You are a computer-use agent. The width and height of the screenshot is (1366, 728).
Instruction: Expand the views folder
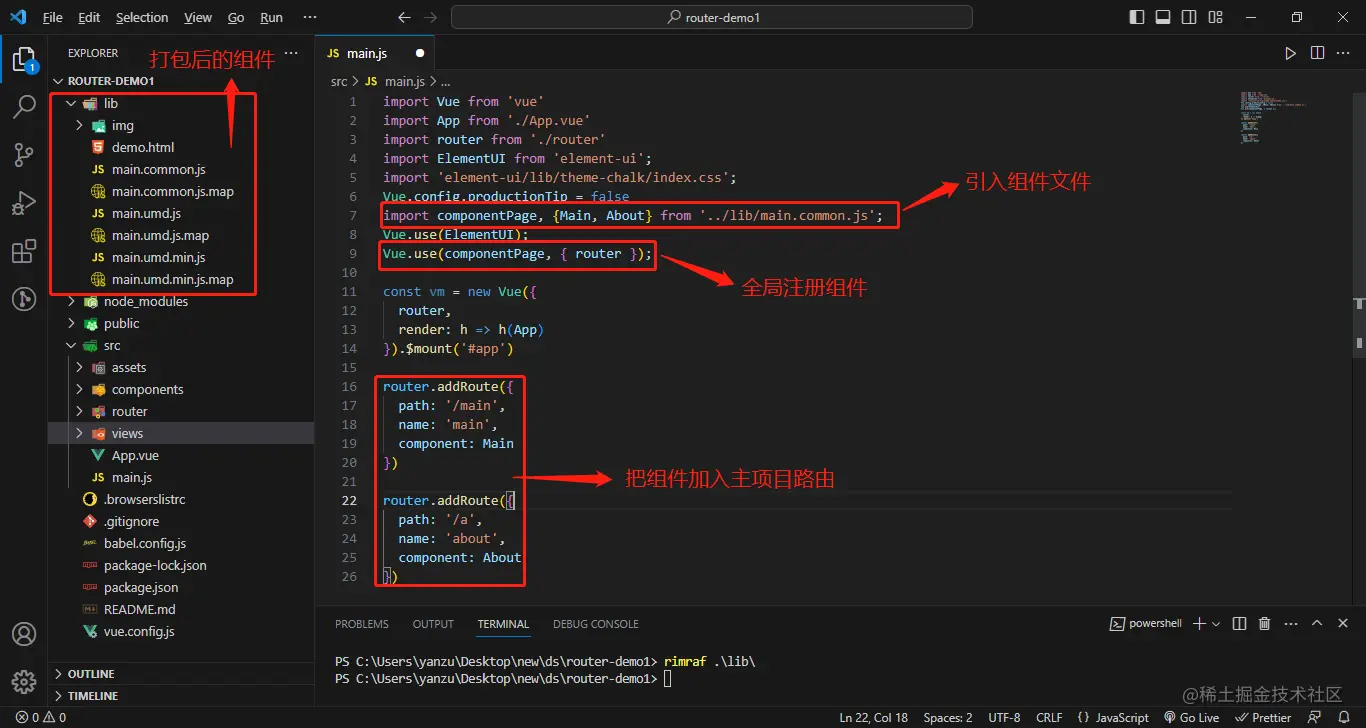[x=79, y=433]
